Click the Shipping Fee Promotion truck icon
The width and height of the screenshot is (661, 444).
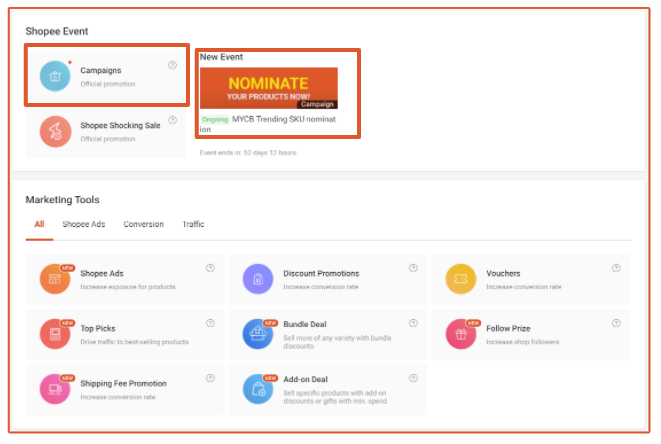(55, 389)
